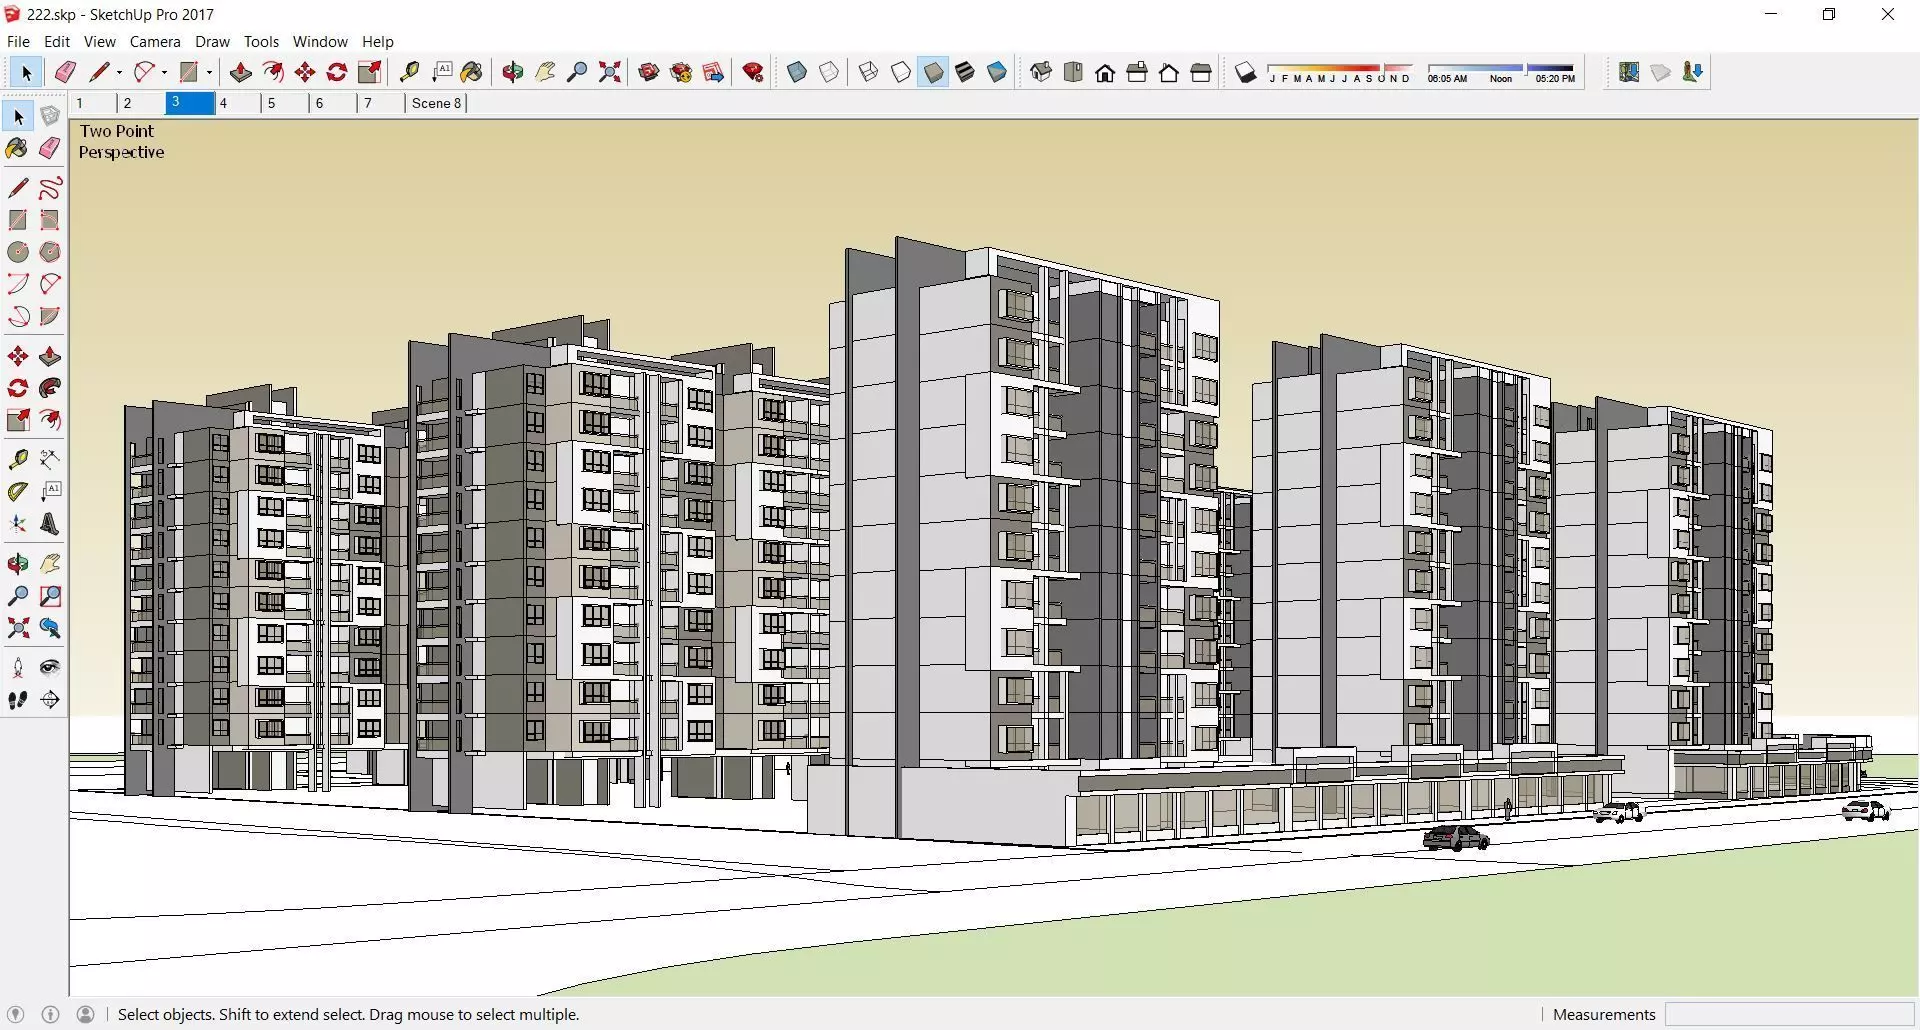
Task: Expand the Rectangle shape dropdown arrow
Action: [209, 72]
